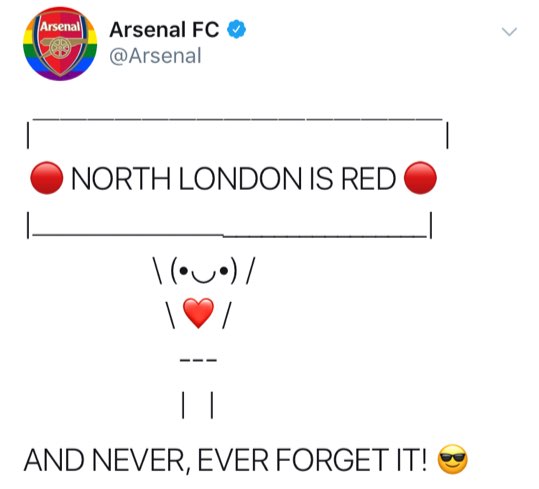Click the top line of the sign

pyautogui.click(x=238, y=119)
